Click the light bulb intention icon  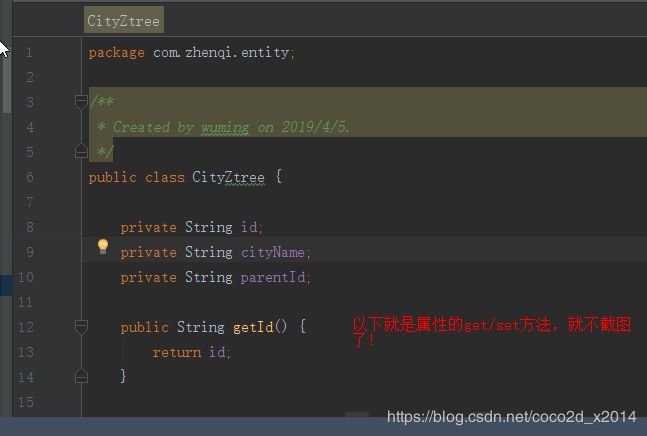pyautogui.click(x=103, y=247)
